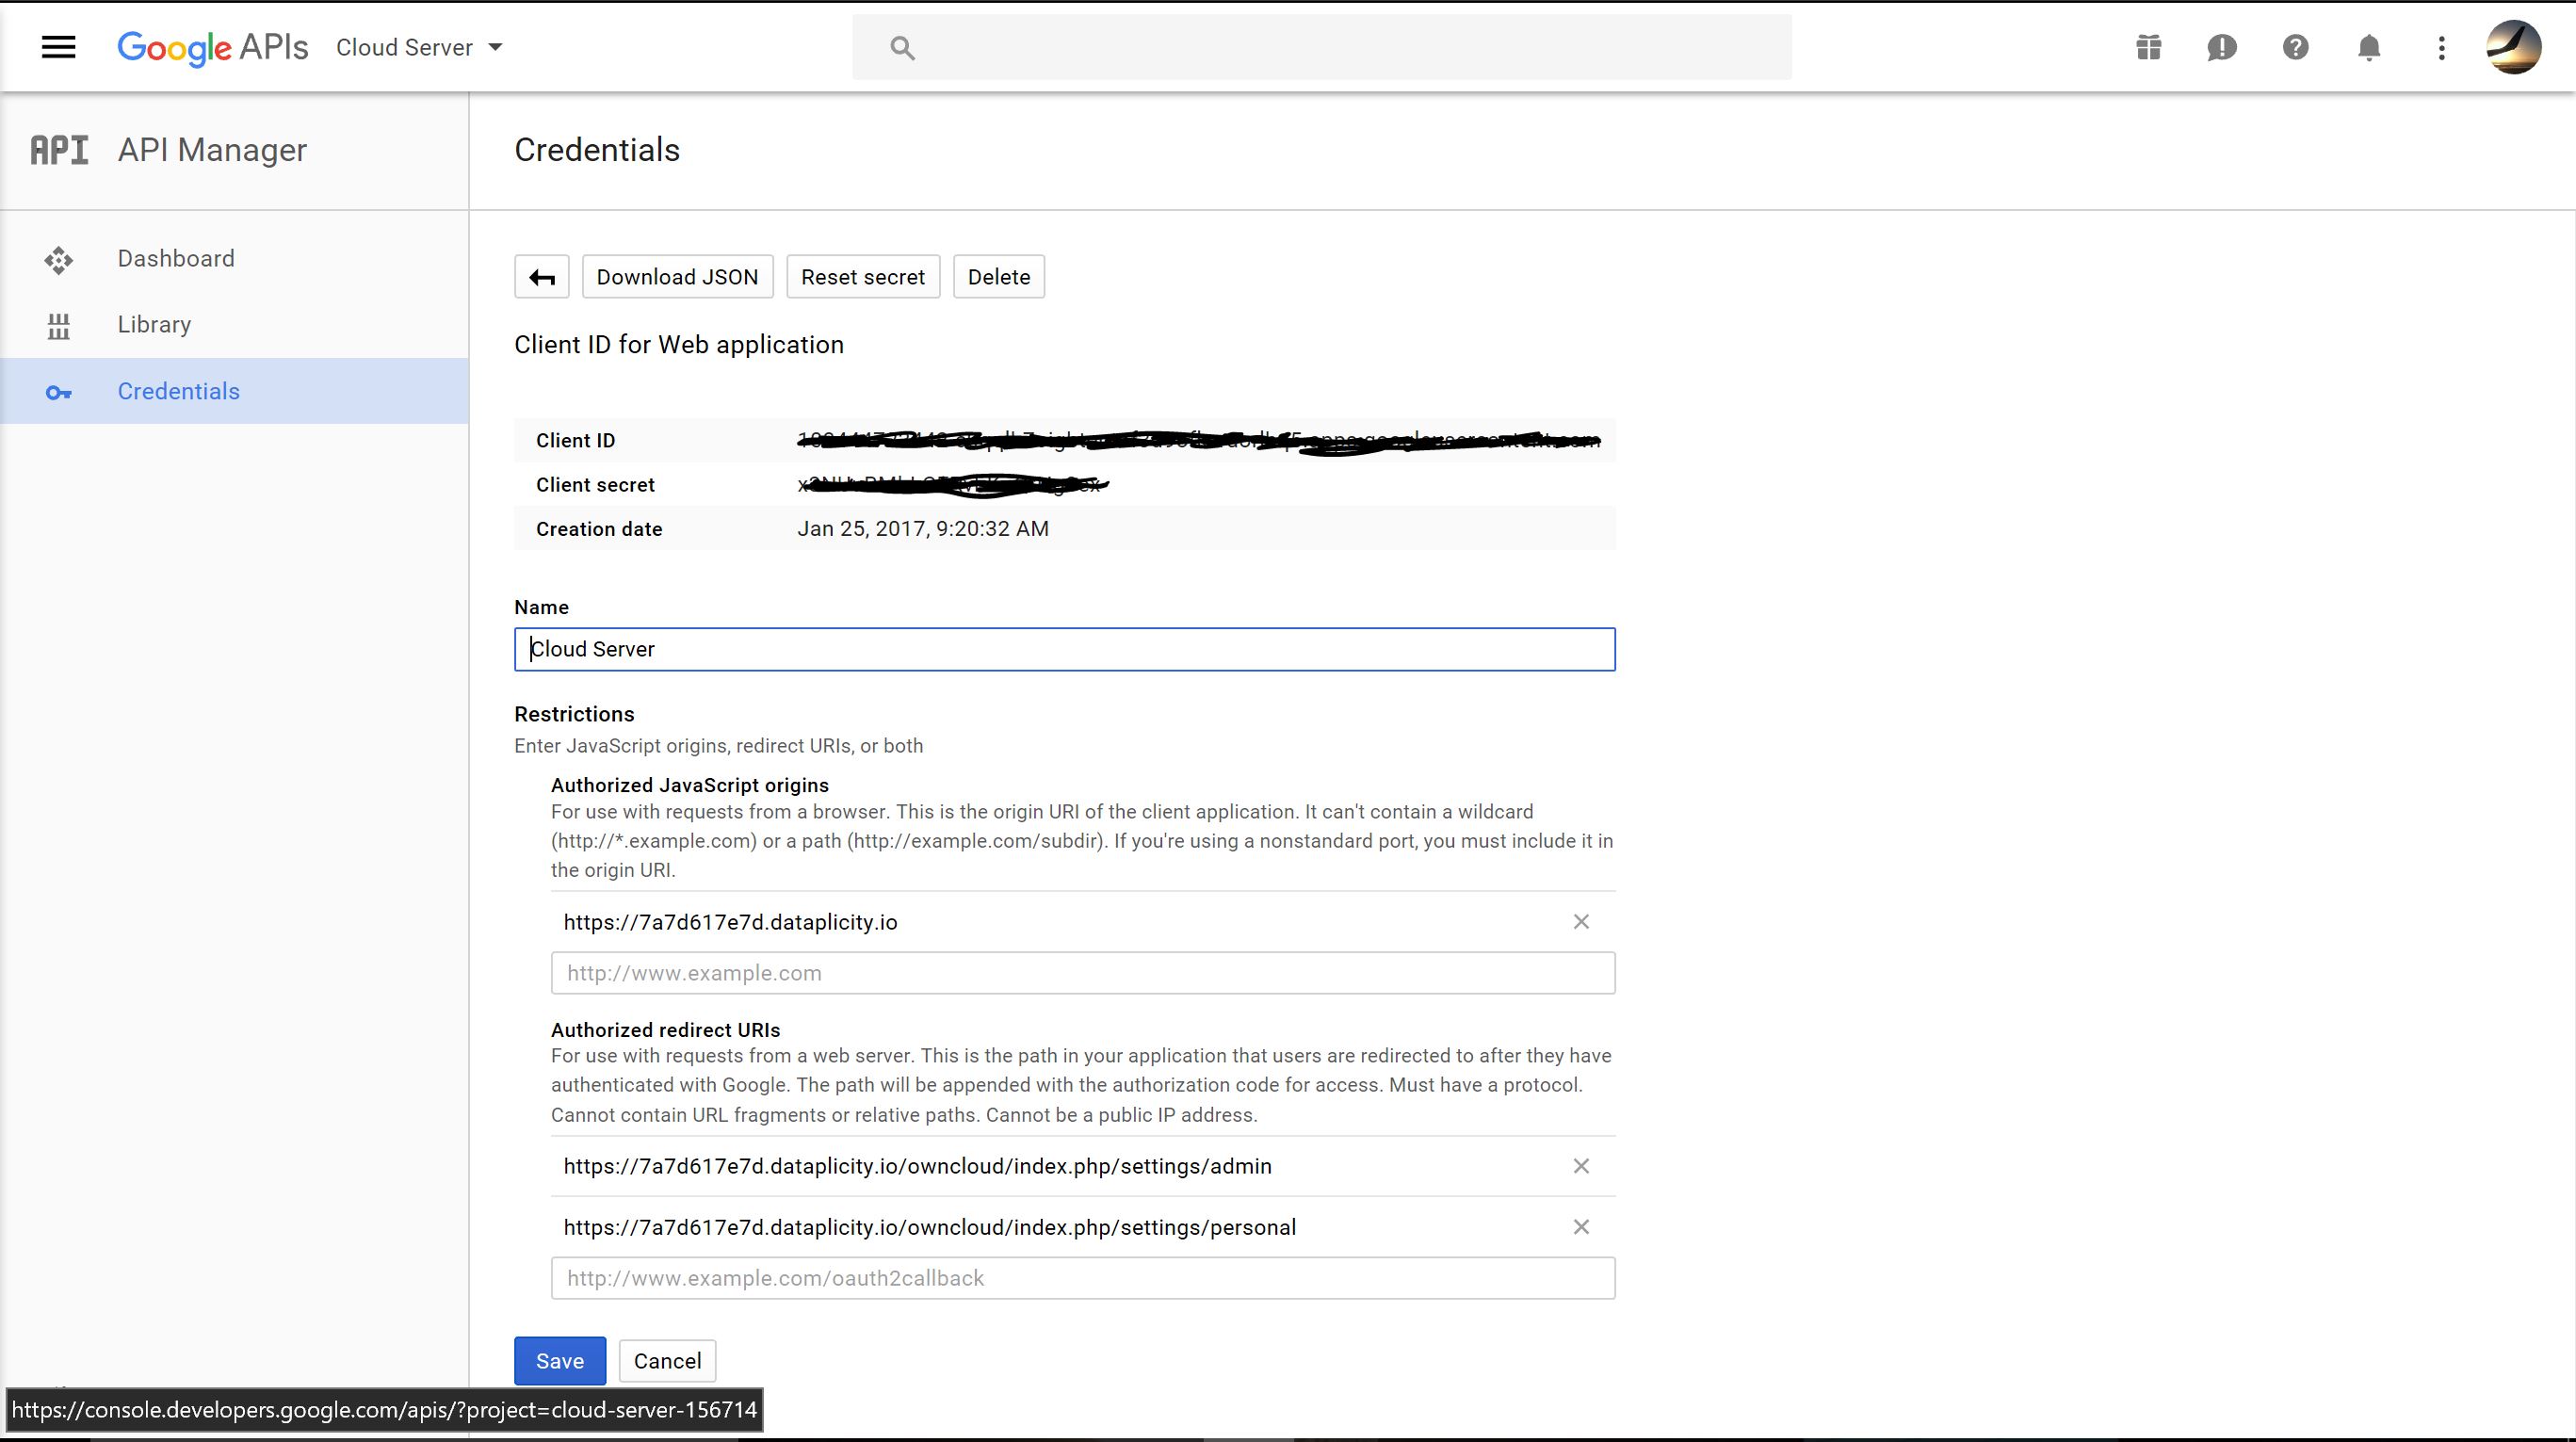Click the Library menu item

pos(154,324)
